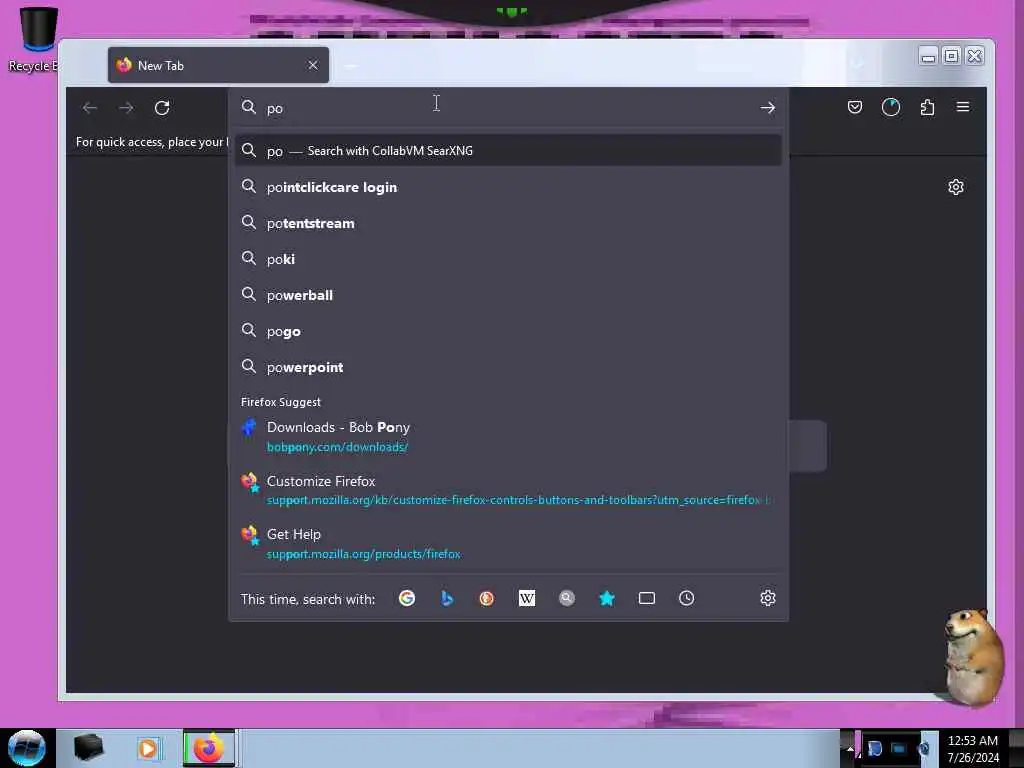Open the list all tabs chevron
The image size is (1024, 768).
[857, 63]
